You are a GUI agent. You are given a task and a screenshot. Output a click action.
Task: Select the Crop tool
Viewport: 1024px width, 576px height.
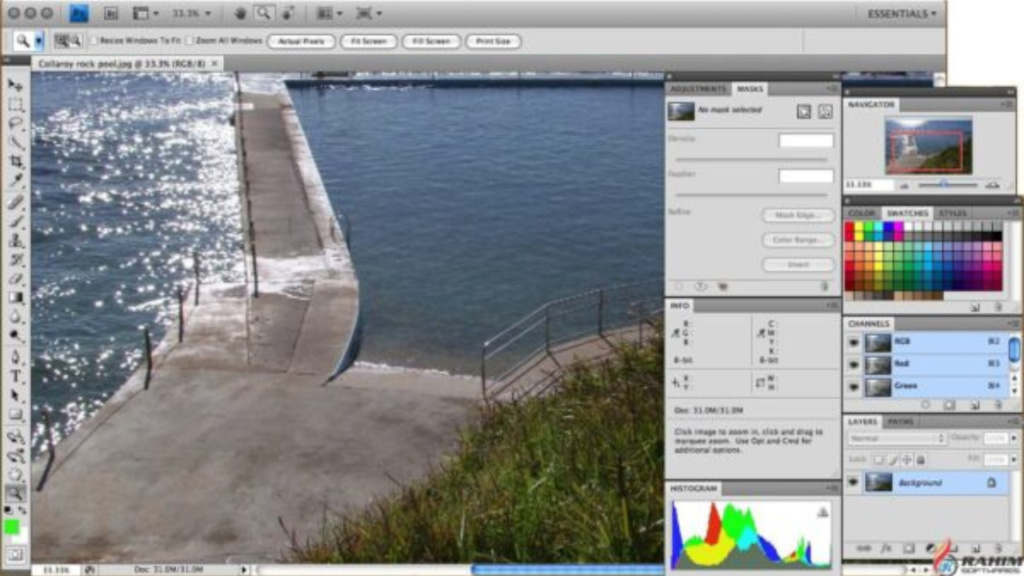pos(16,161)
